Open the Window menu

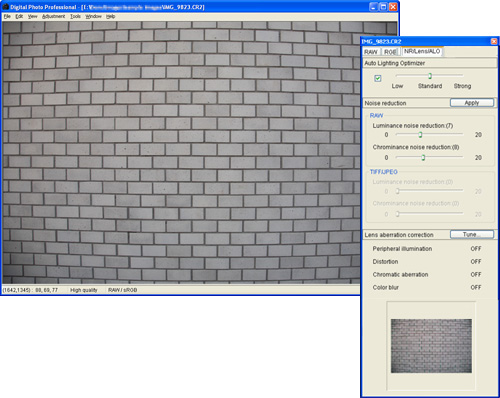(x=93, y=16)
